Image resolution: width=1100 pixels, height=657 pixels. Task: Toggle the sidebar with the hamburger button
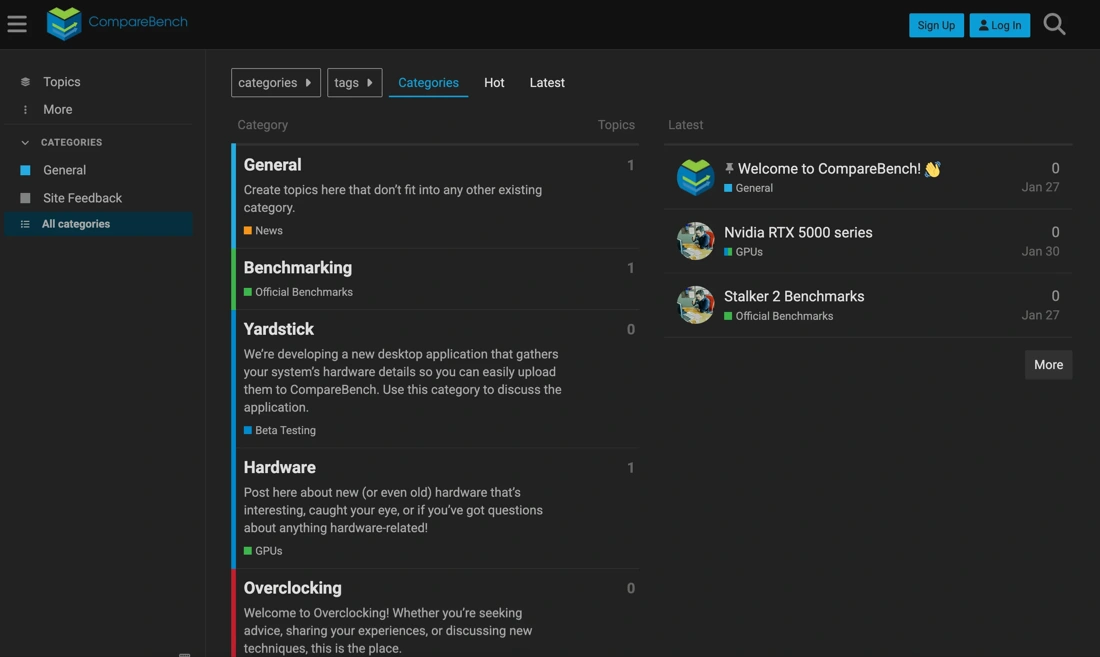pyautogui.click(x=17, y=23)
